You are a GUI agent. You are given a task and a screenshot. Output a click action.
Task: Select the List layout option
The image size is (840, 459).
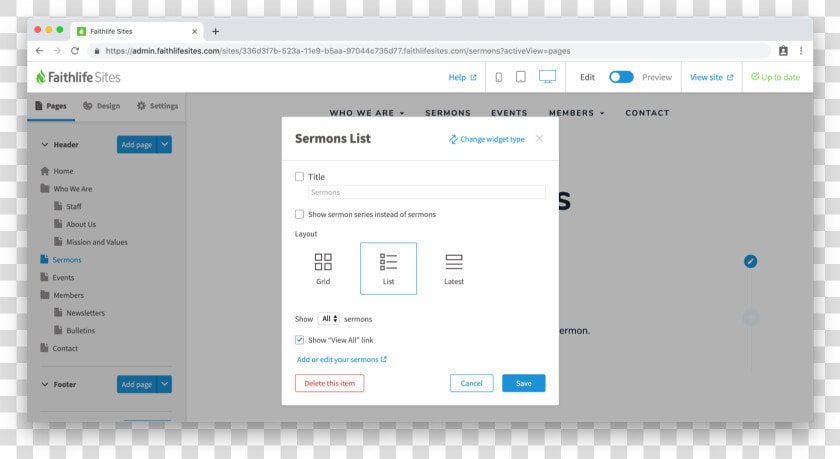tap(388, 268)
